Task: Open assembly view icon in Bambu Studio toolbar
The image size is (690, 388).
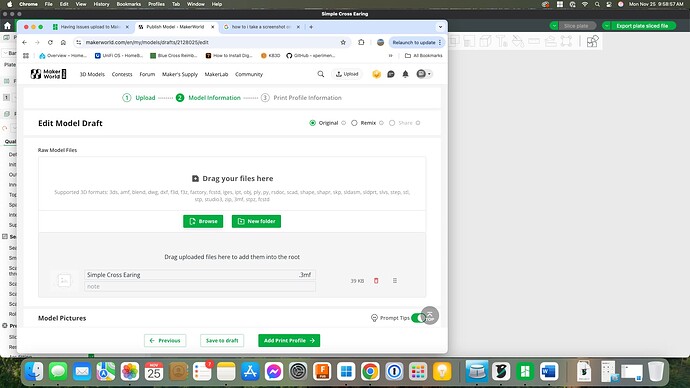Action: pos(593,41)
